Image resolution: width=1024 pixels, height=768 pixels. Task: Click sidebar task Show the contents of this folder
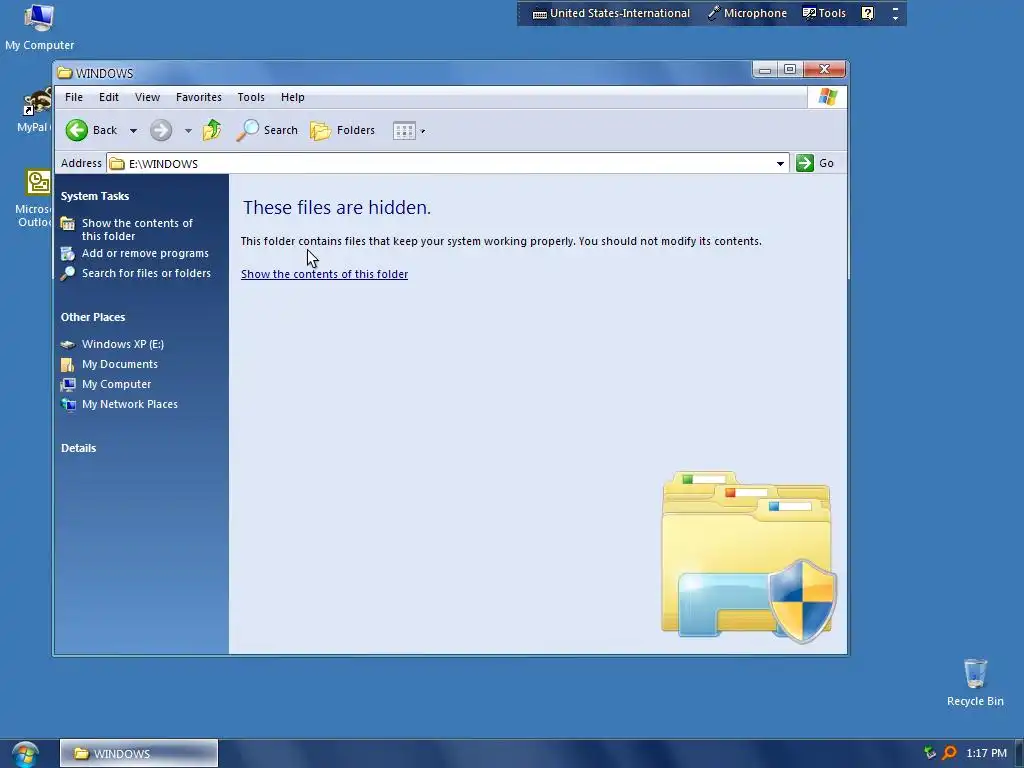[137, 229]
